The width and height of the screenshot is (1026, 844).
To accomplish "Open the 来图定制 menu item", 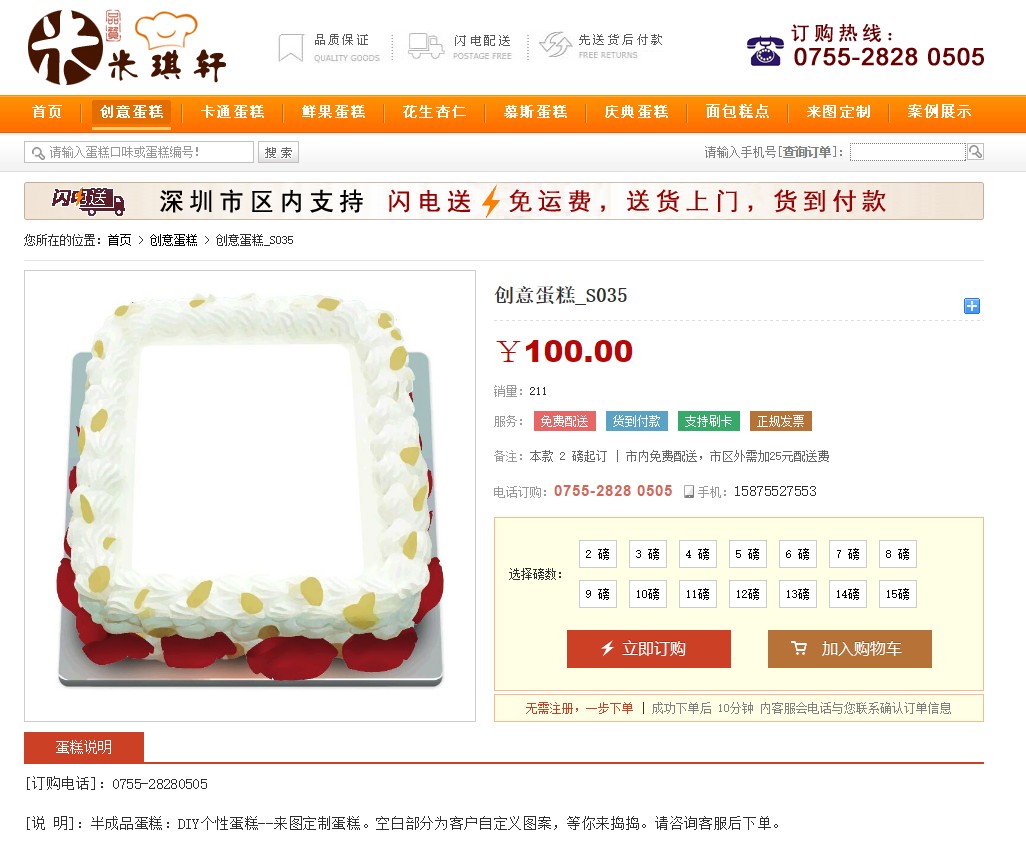I will [x=838, y=112].
